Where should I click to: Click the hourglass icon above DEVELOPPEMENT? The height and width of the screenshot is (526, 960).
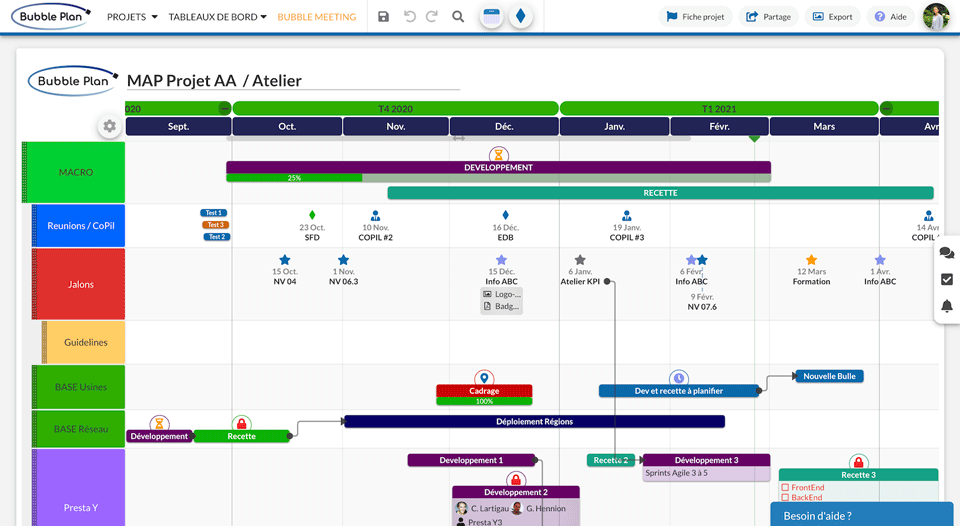pyautogui.click(x=498, y=154)
